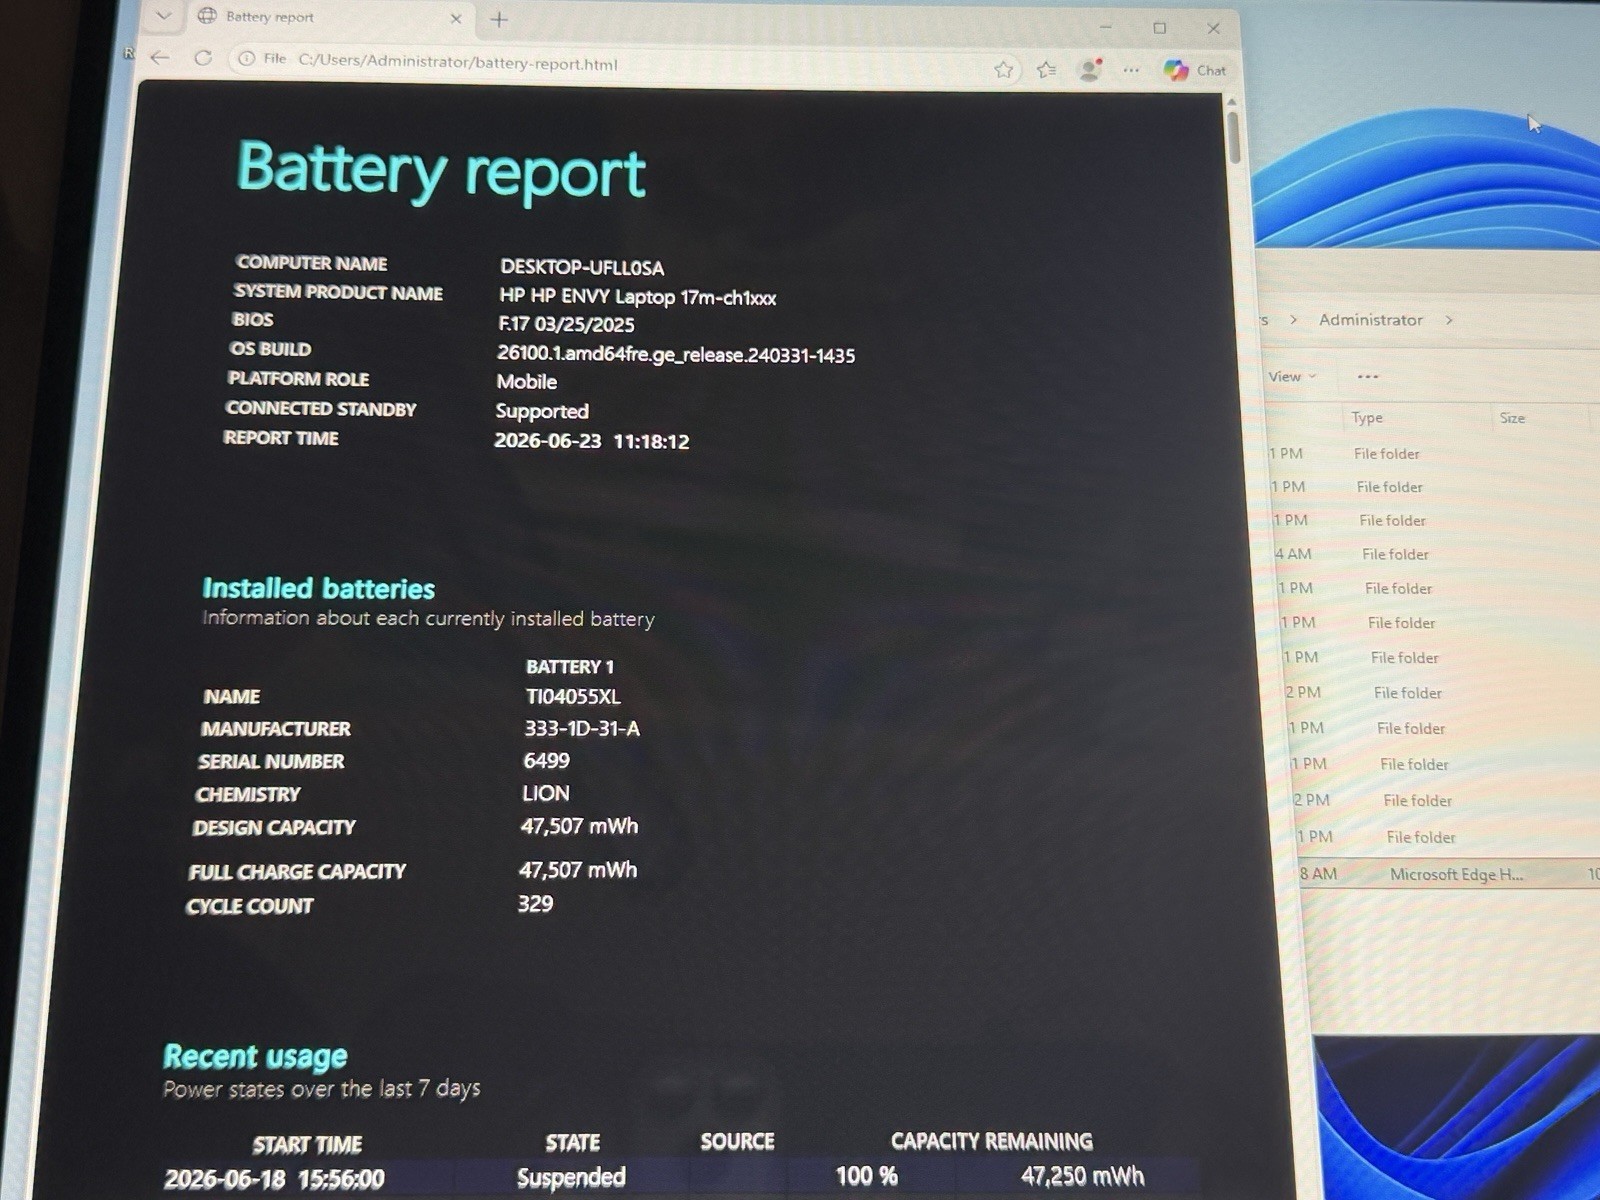
Task: Sort File Explorer by the Type column
Action: click(x=1367, y=418)
